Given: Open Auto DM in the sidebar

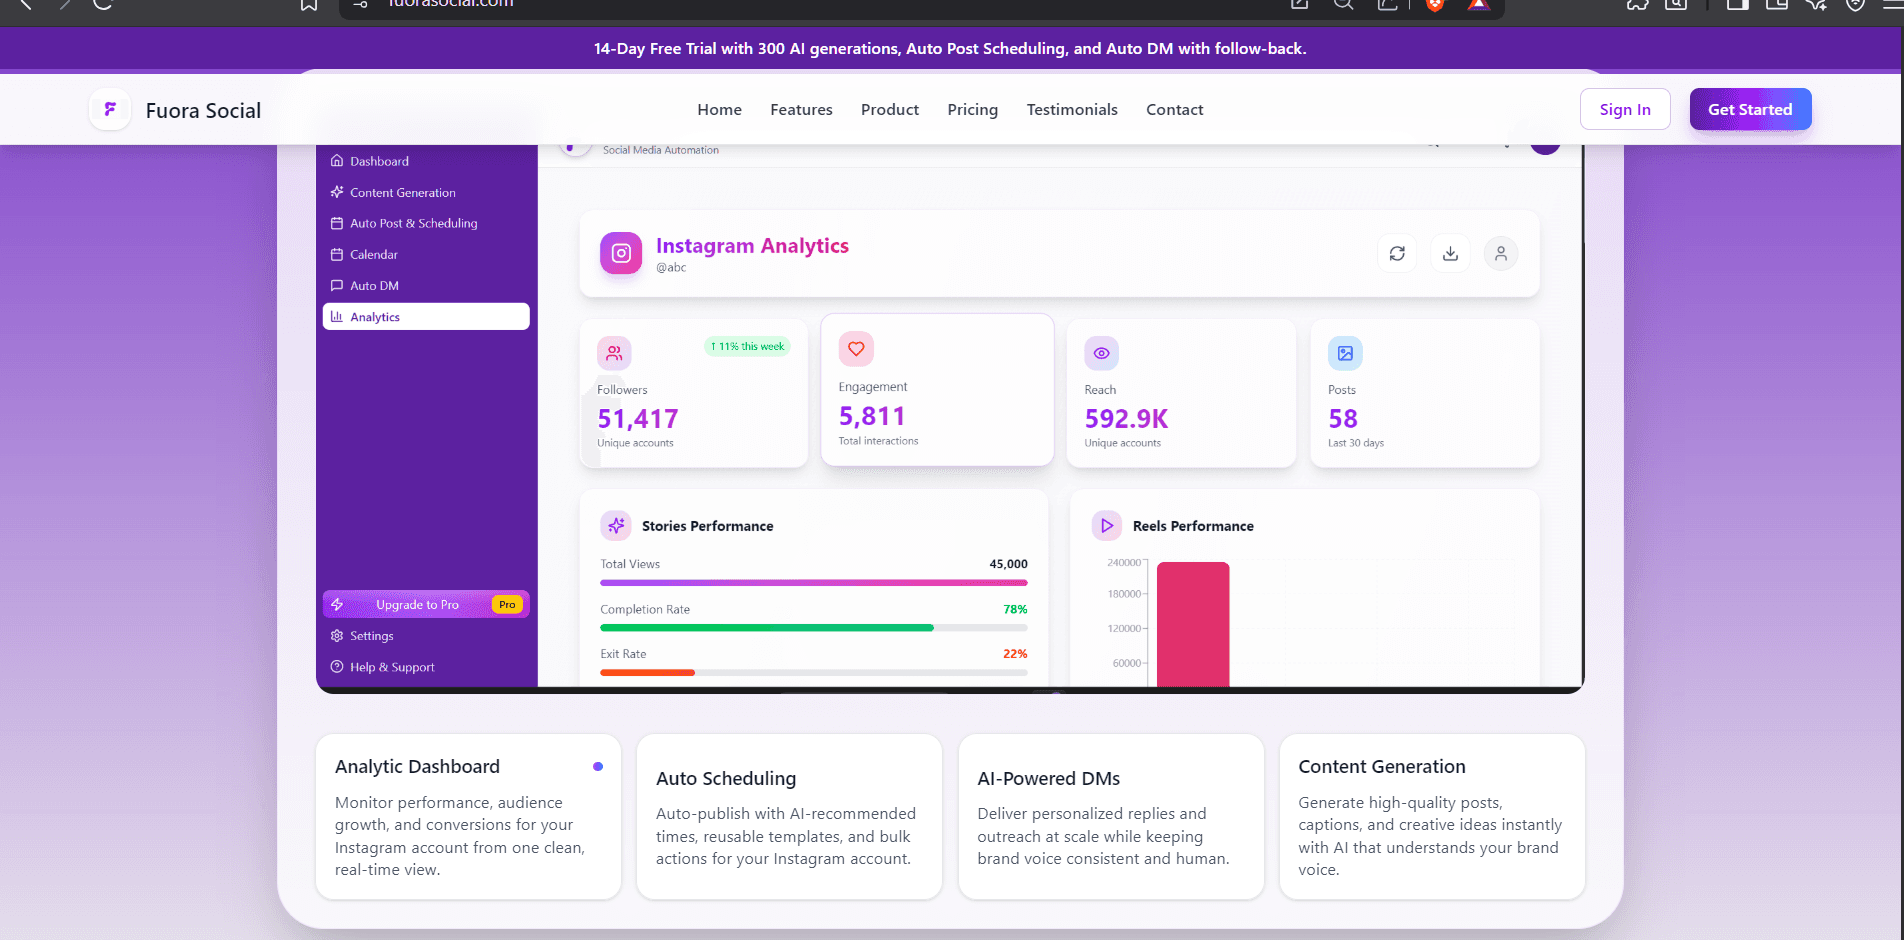Looking at the screenshot, I should click(x=426, y=285).
